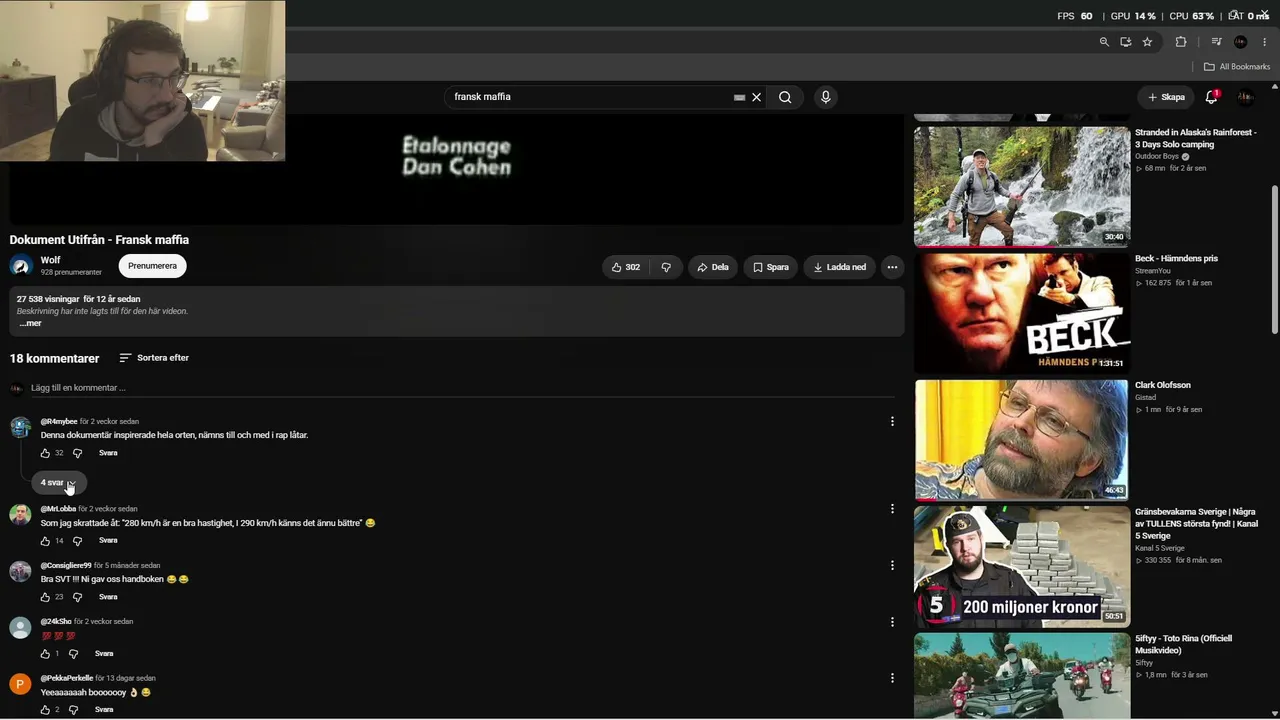
Task: Open the Wolf channel name link
Action: (x=51, y=260)
